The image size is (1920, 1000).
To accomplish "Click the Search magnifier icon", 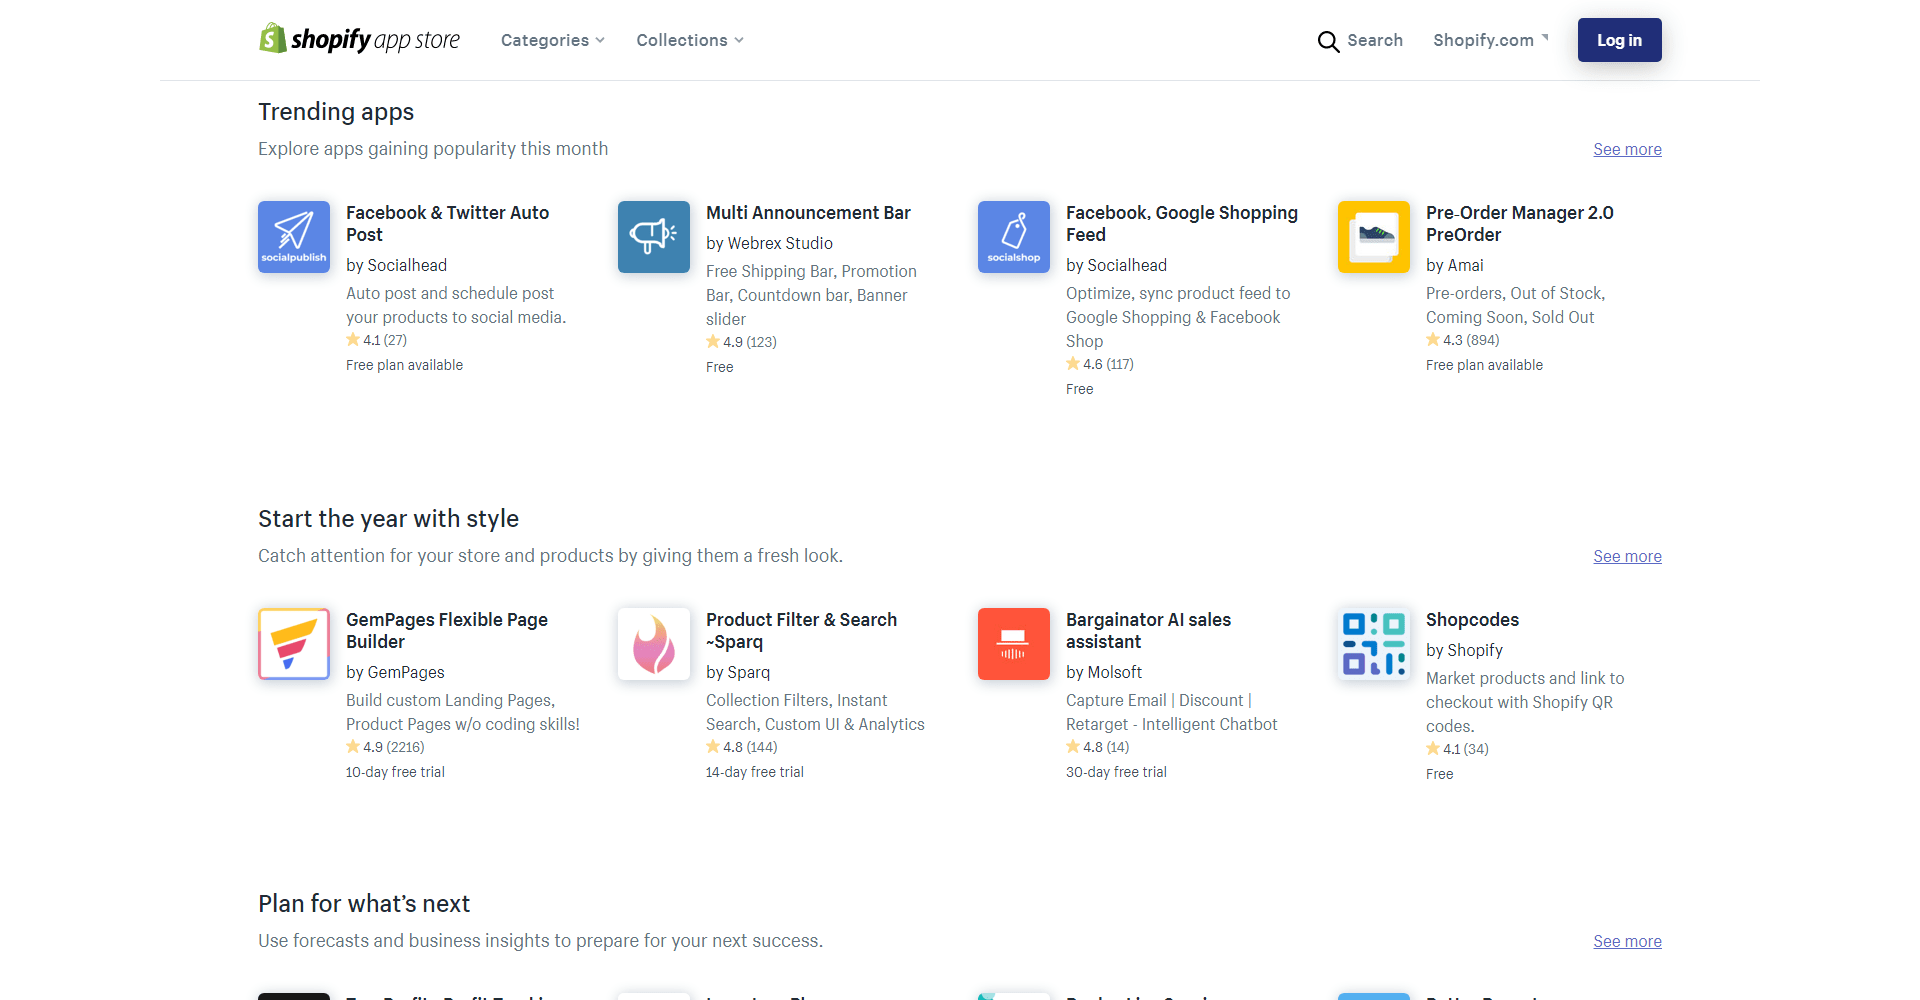I will coord(1328,41).
